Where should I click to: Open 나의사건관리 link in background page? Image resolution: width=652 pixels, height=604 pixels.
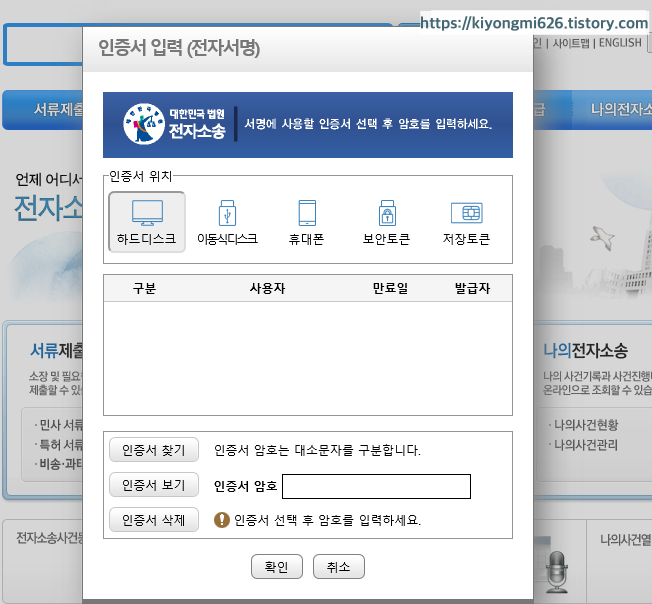(586, 445)
